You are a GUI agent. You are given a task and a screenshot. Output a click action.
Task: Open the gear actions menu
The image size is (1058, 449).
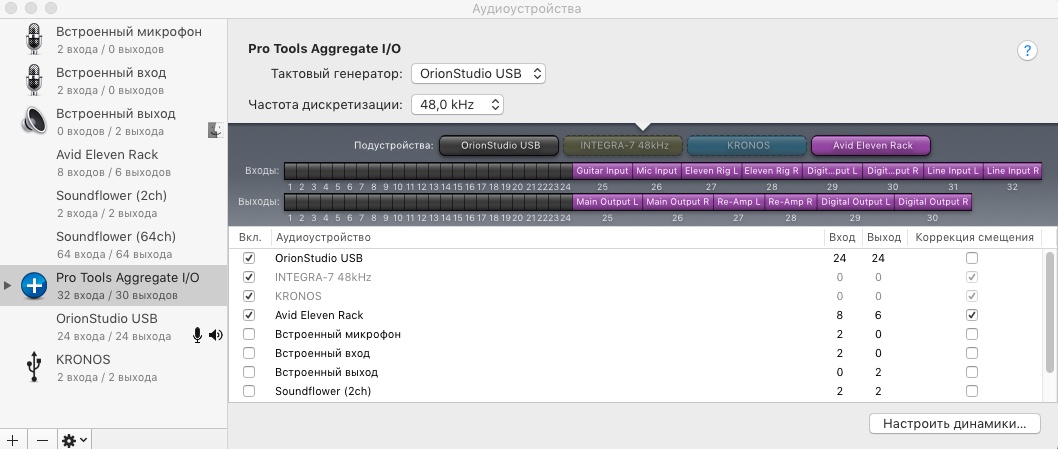(74, 440)
